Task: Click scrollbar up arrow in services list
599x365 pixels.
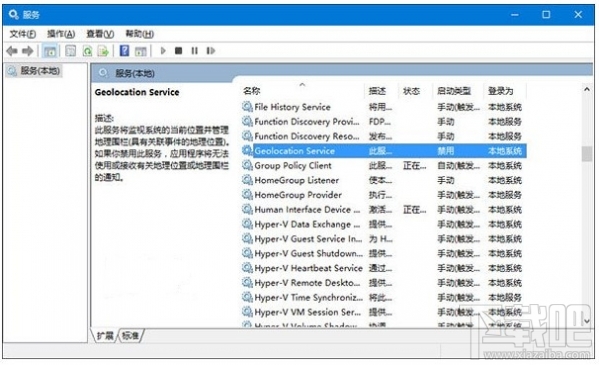Action: (x=587, y=89)
